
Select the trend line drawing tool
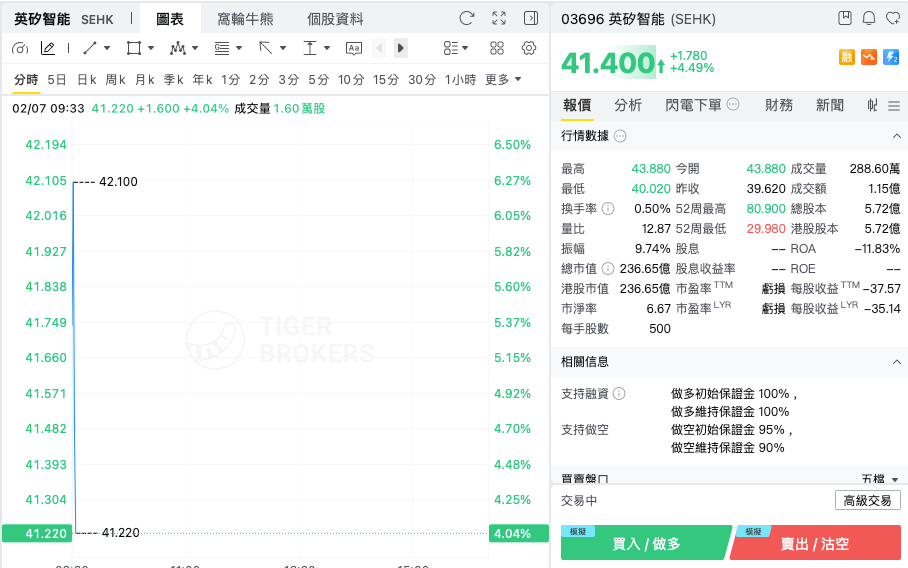point(90,48)
